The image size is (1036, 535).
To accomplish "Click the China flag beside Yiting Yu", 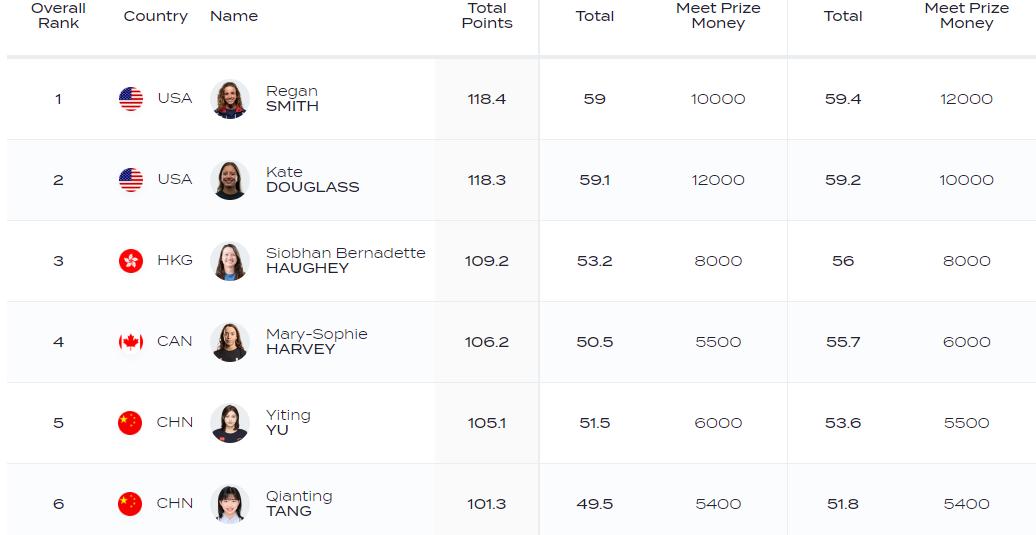I will click(x=130, y=423).
